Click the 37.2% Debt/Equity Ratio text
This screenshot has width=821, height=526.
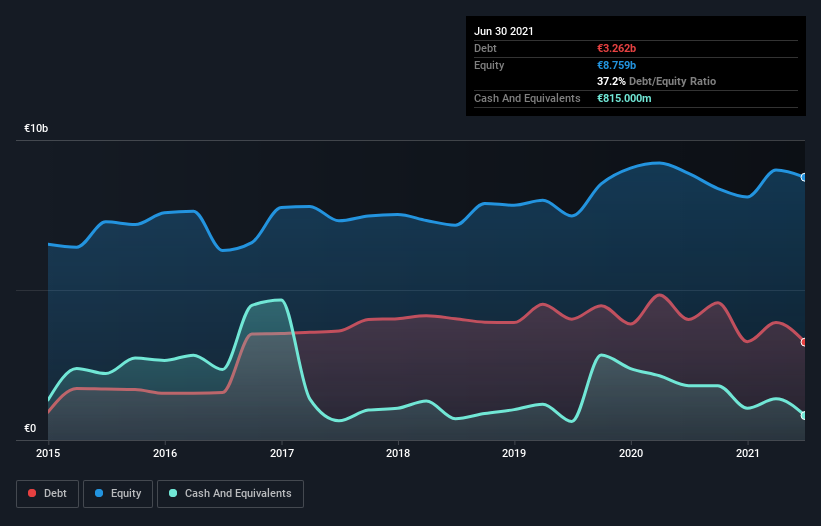point(657,81)
